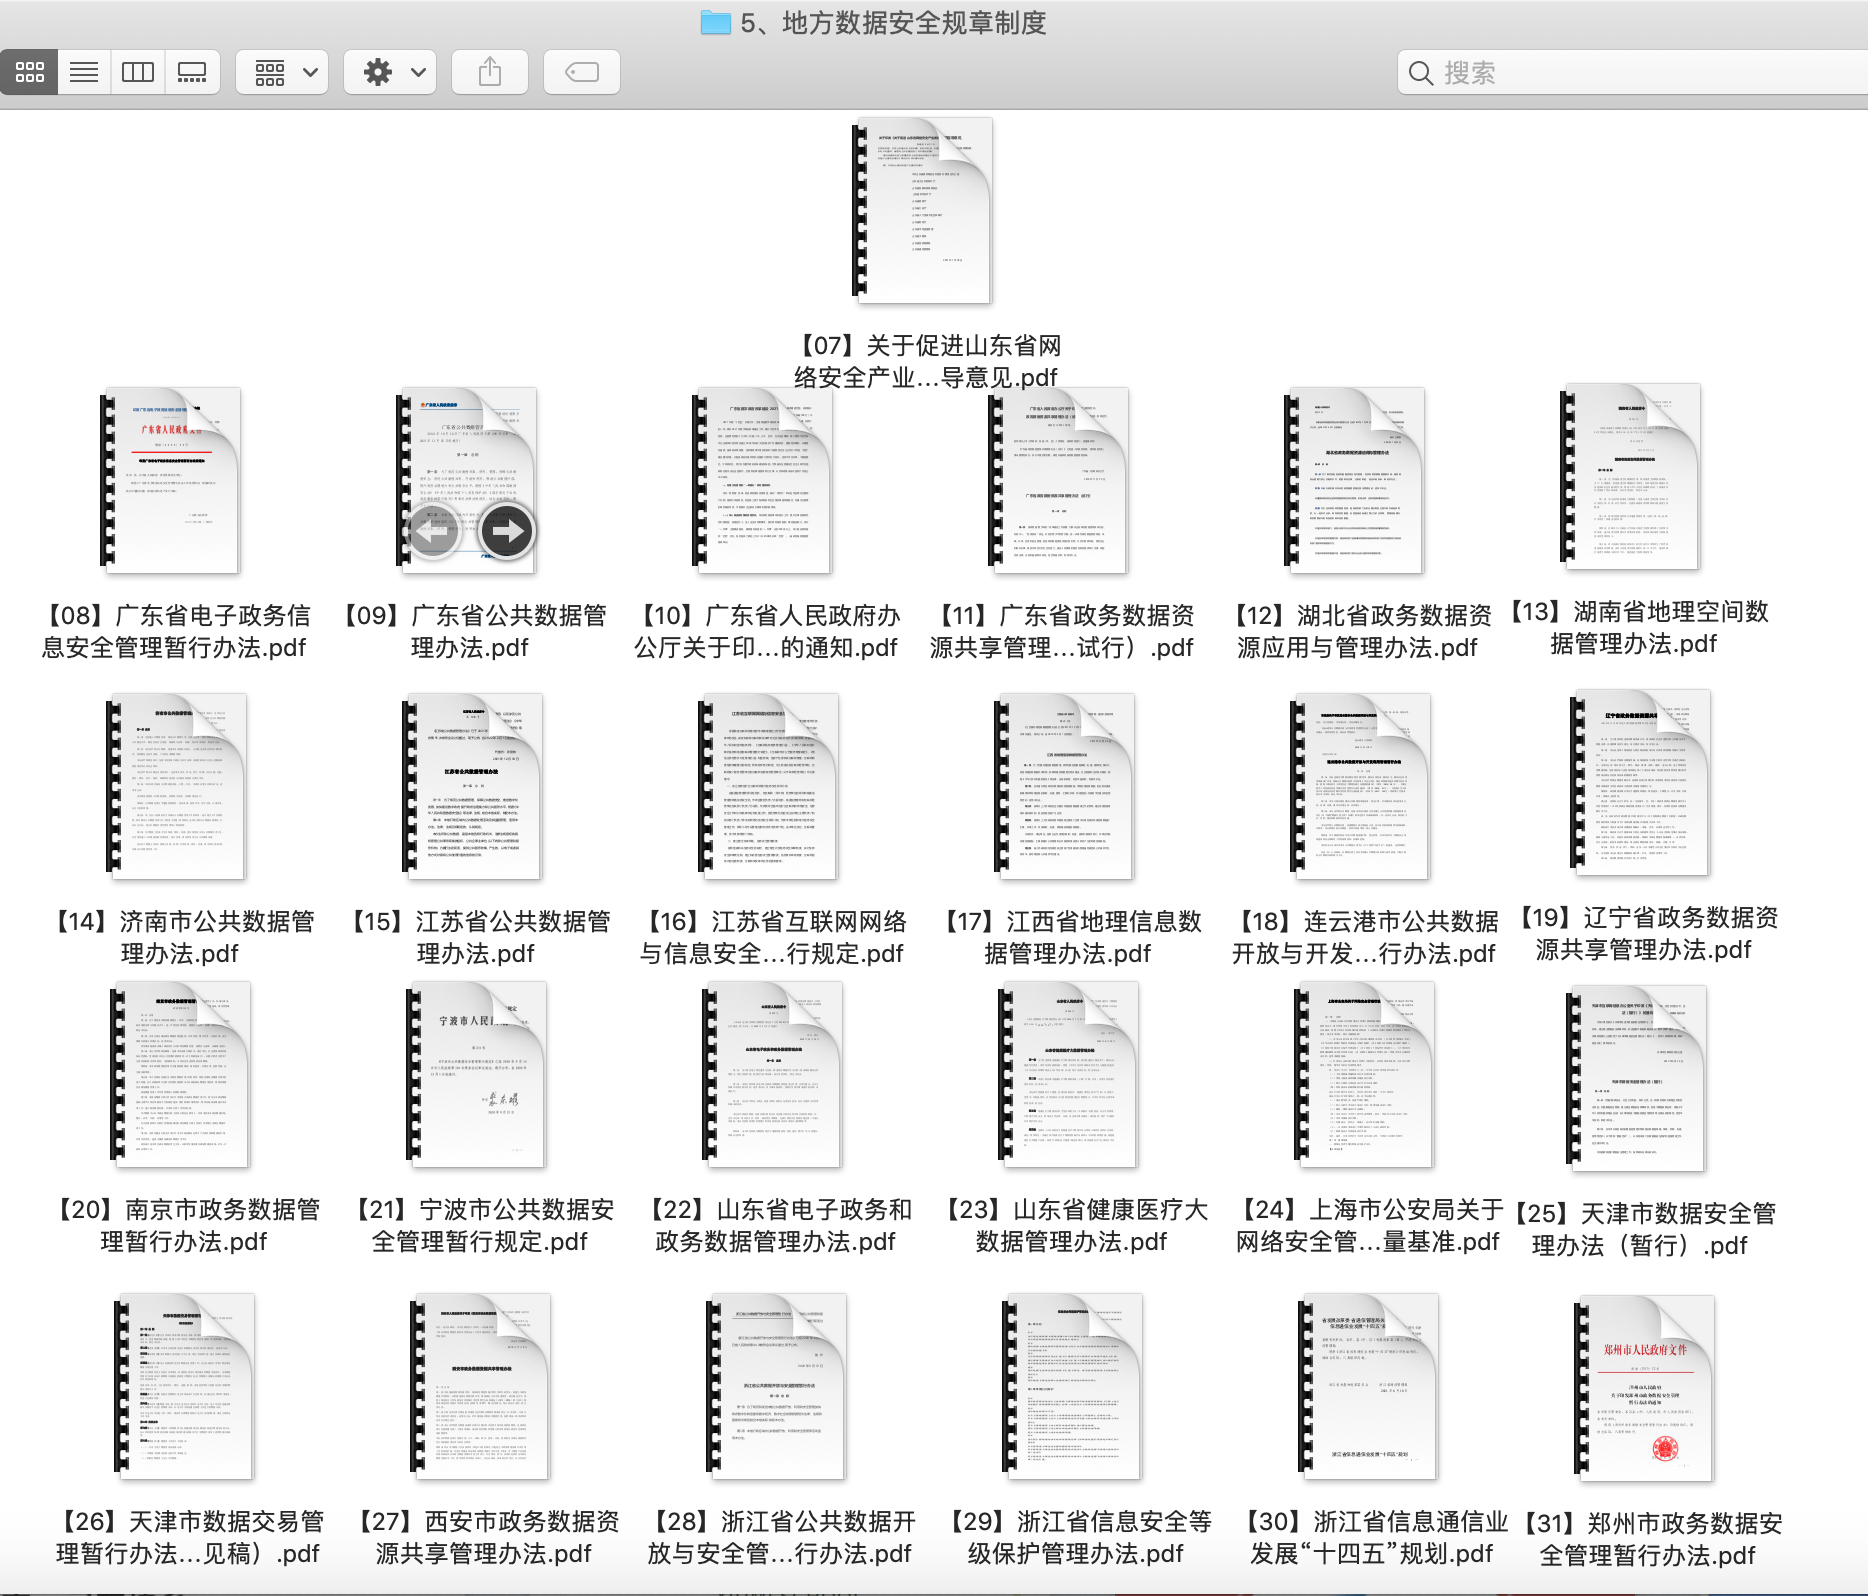Viewport: 1868px width, 1596px height.
Task: Select the 【21】宁波市公共数据安全管理暂行规定 PDF icon
Action: [x=478, y=1075]
